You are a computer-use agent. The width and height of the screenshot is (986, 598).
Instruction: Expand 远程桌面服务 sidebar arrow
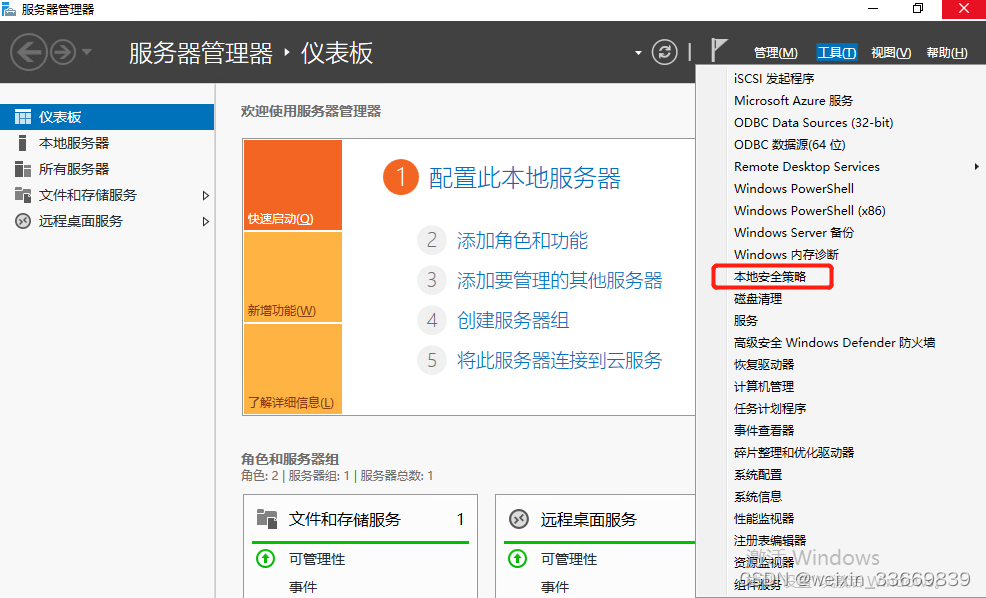point(206,221)
